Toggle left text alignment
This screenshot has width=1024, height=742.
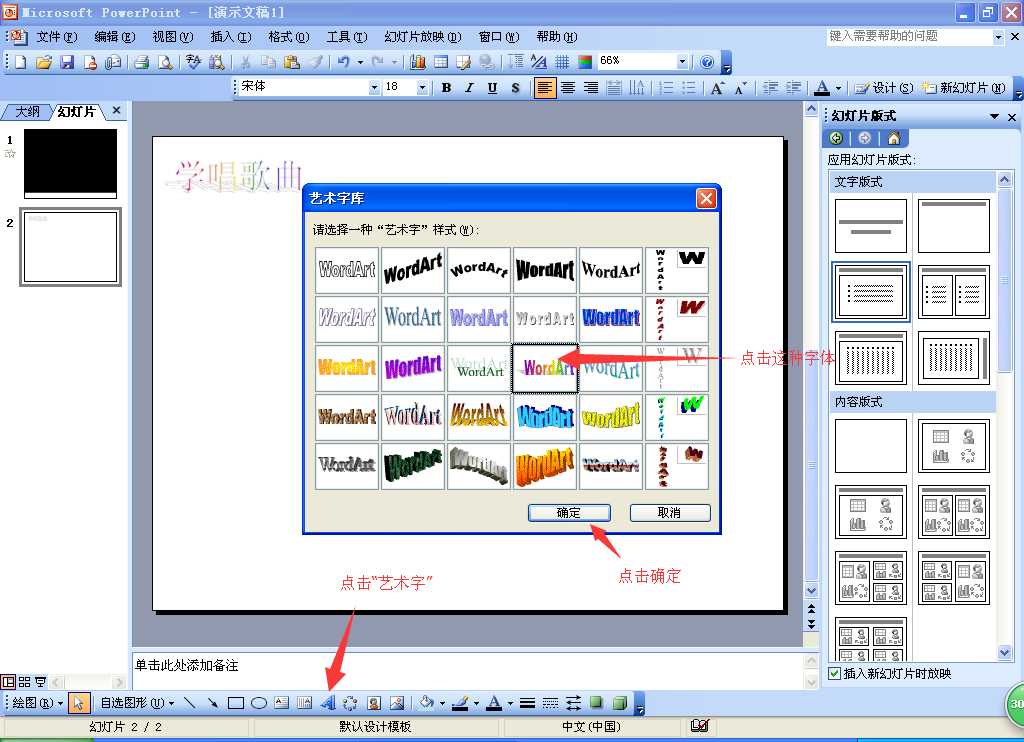(x=545, y=88)
